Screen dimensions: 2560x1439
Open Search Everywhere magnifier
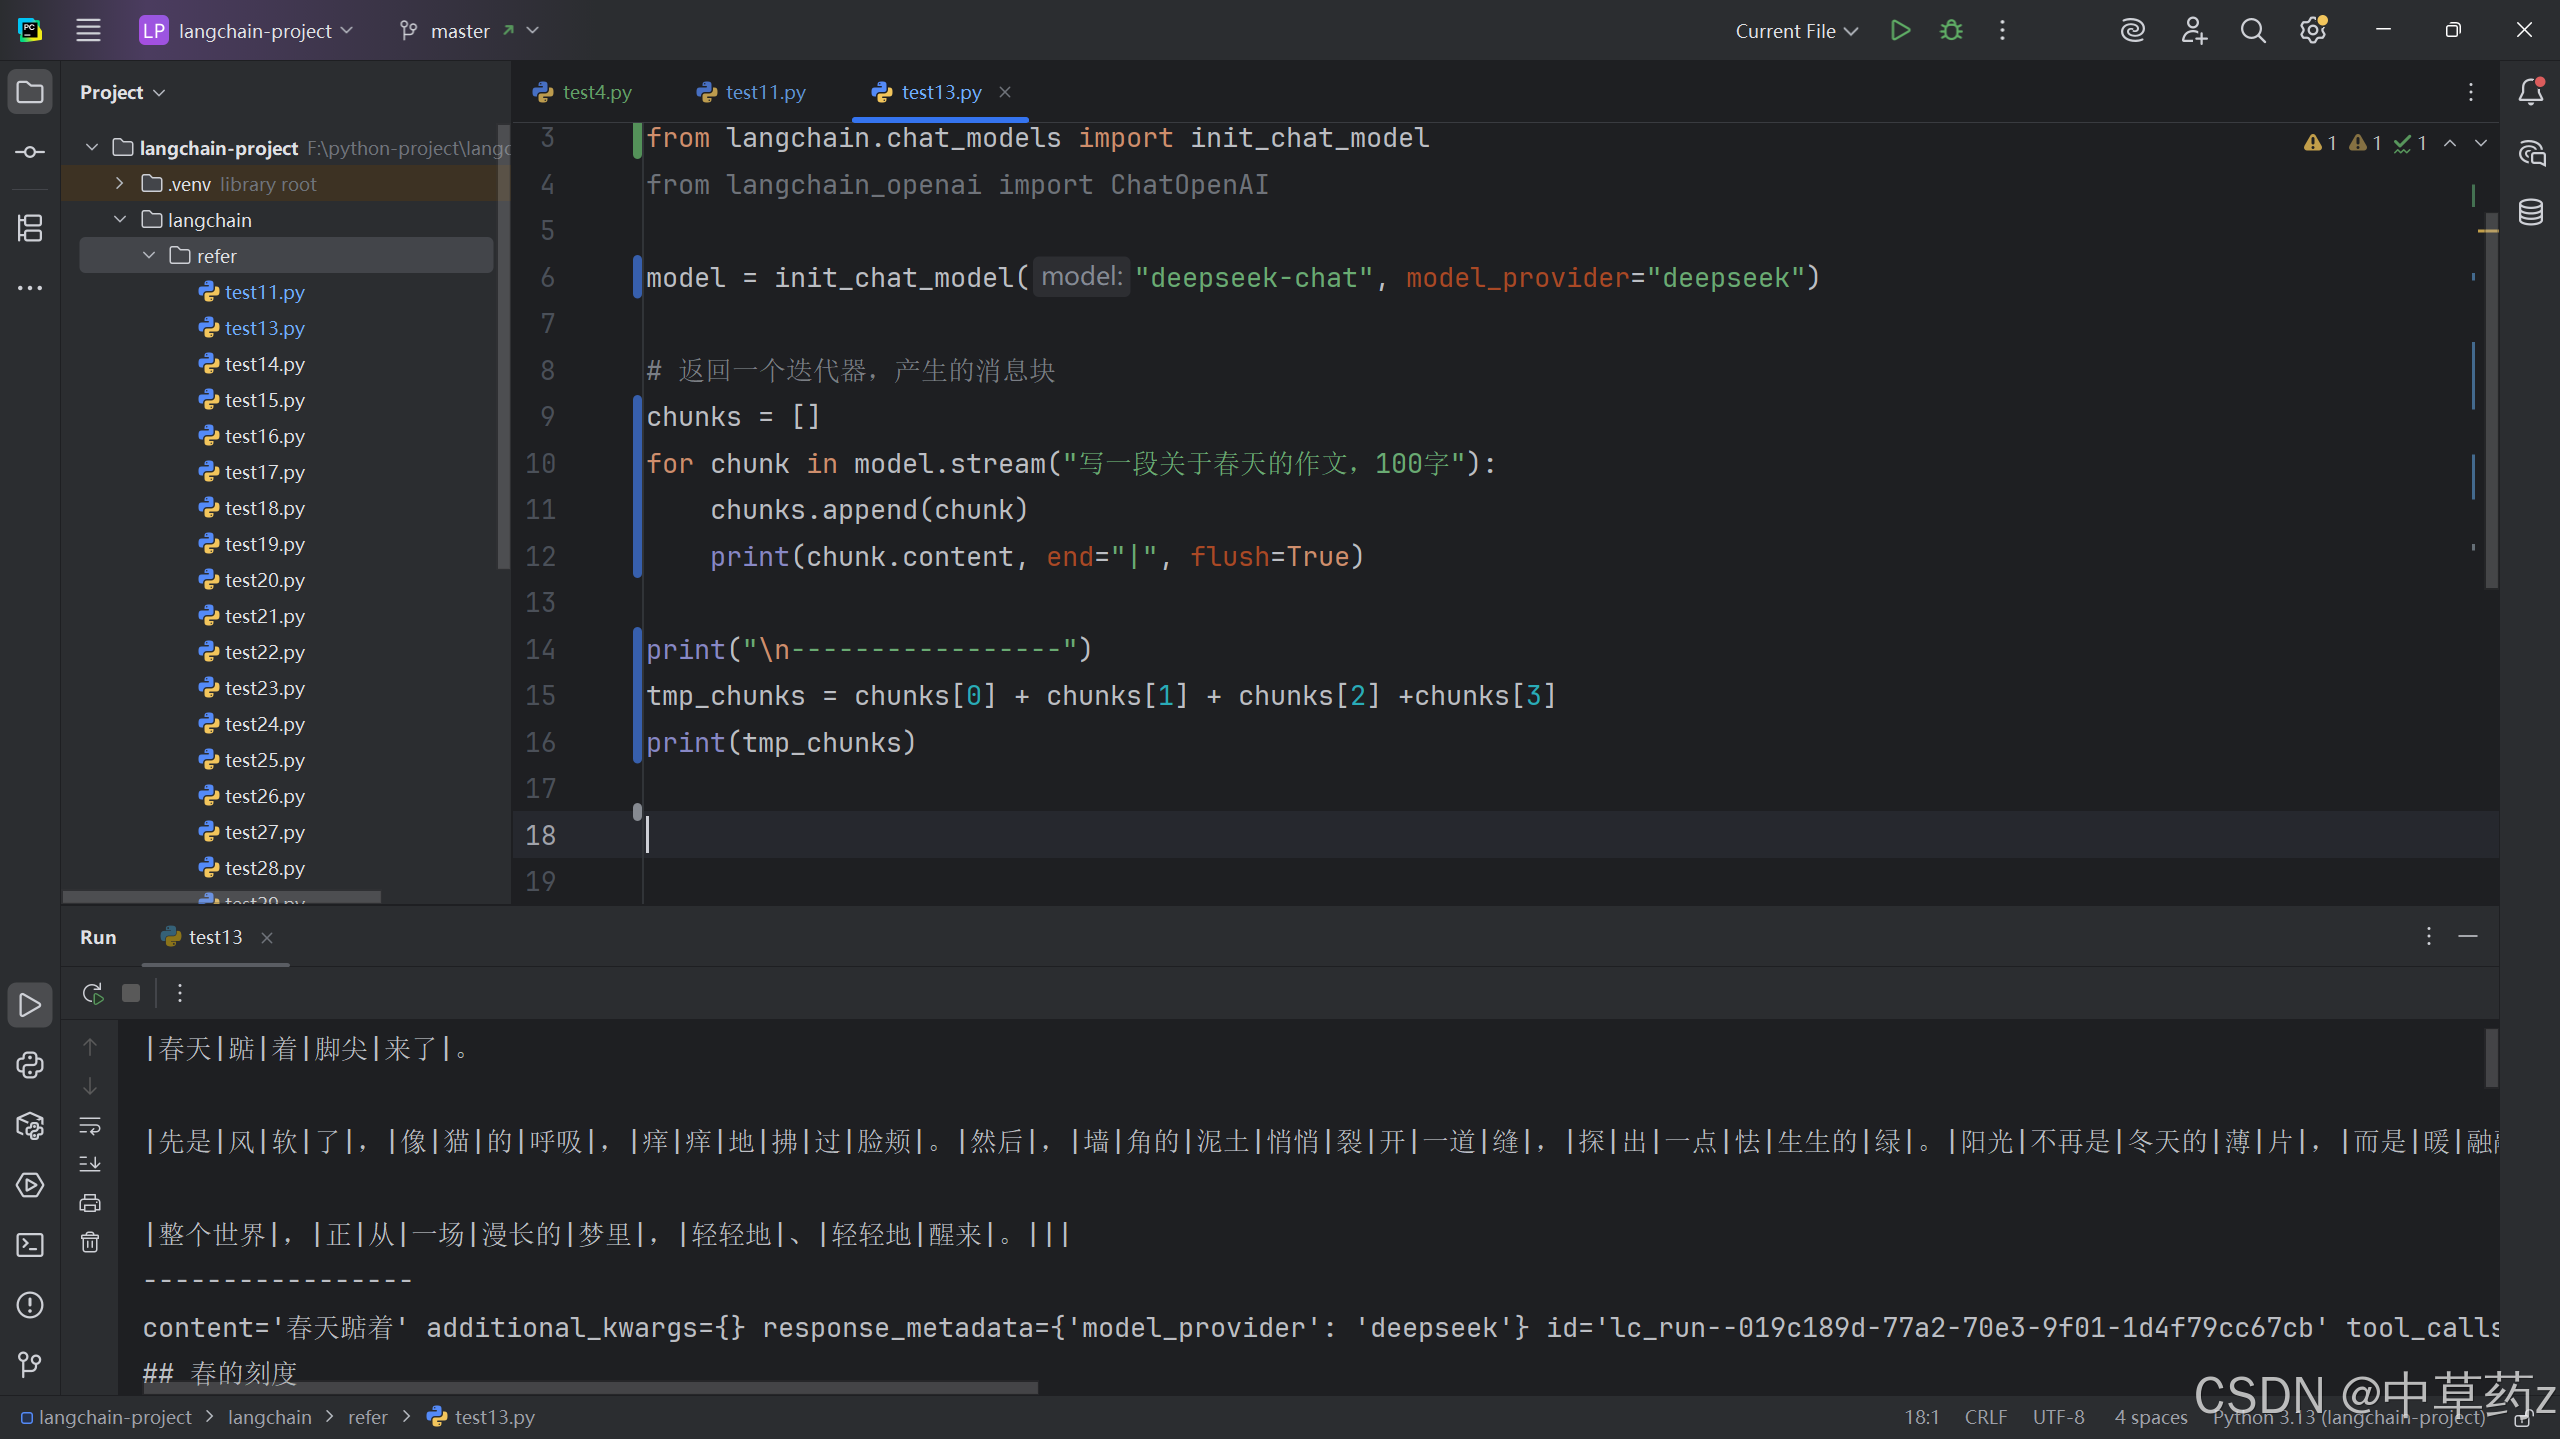pos(2252,30)
